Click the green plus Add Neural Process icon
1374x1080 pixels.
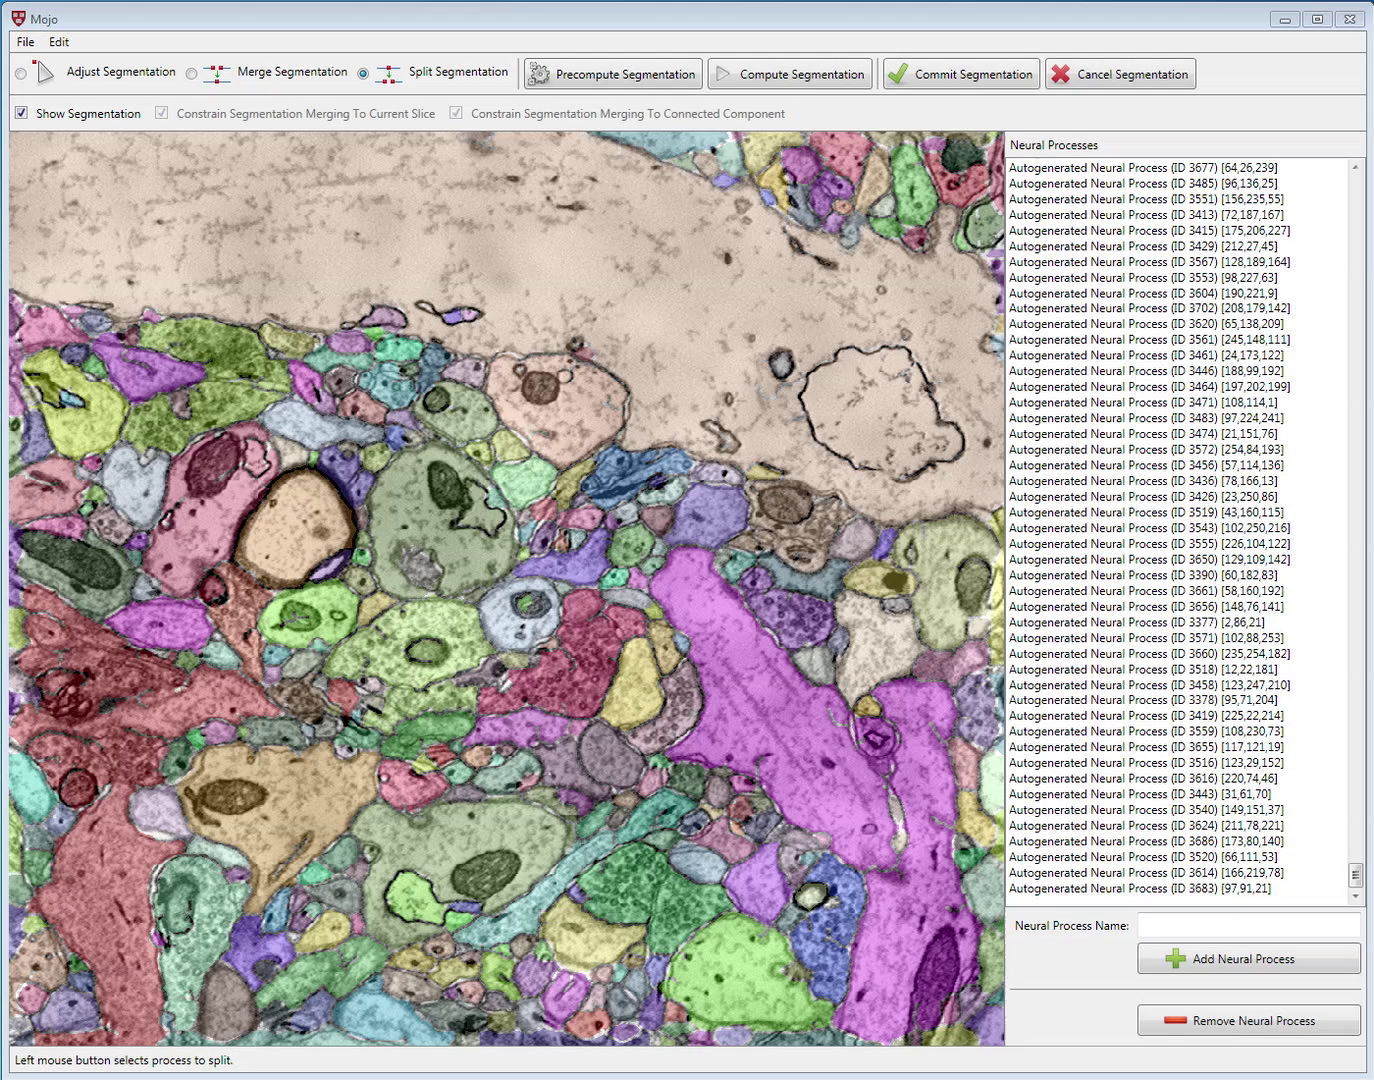[x=1176, y=959]
